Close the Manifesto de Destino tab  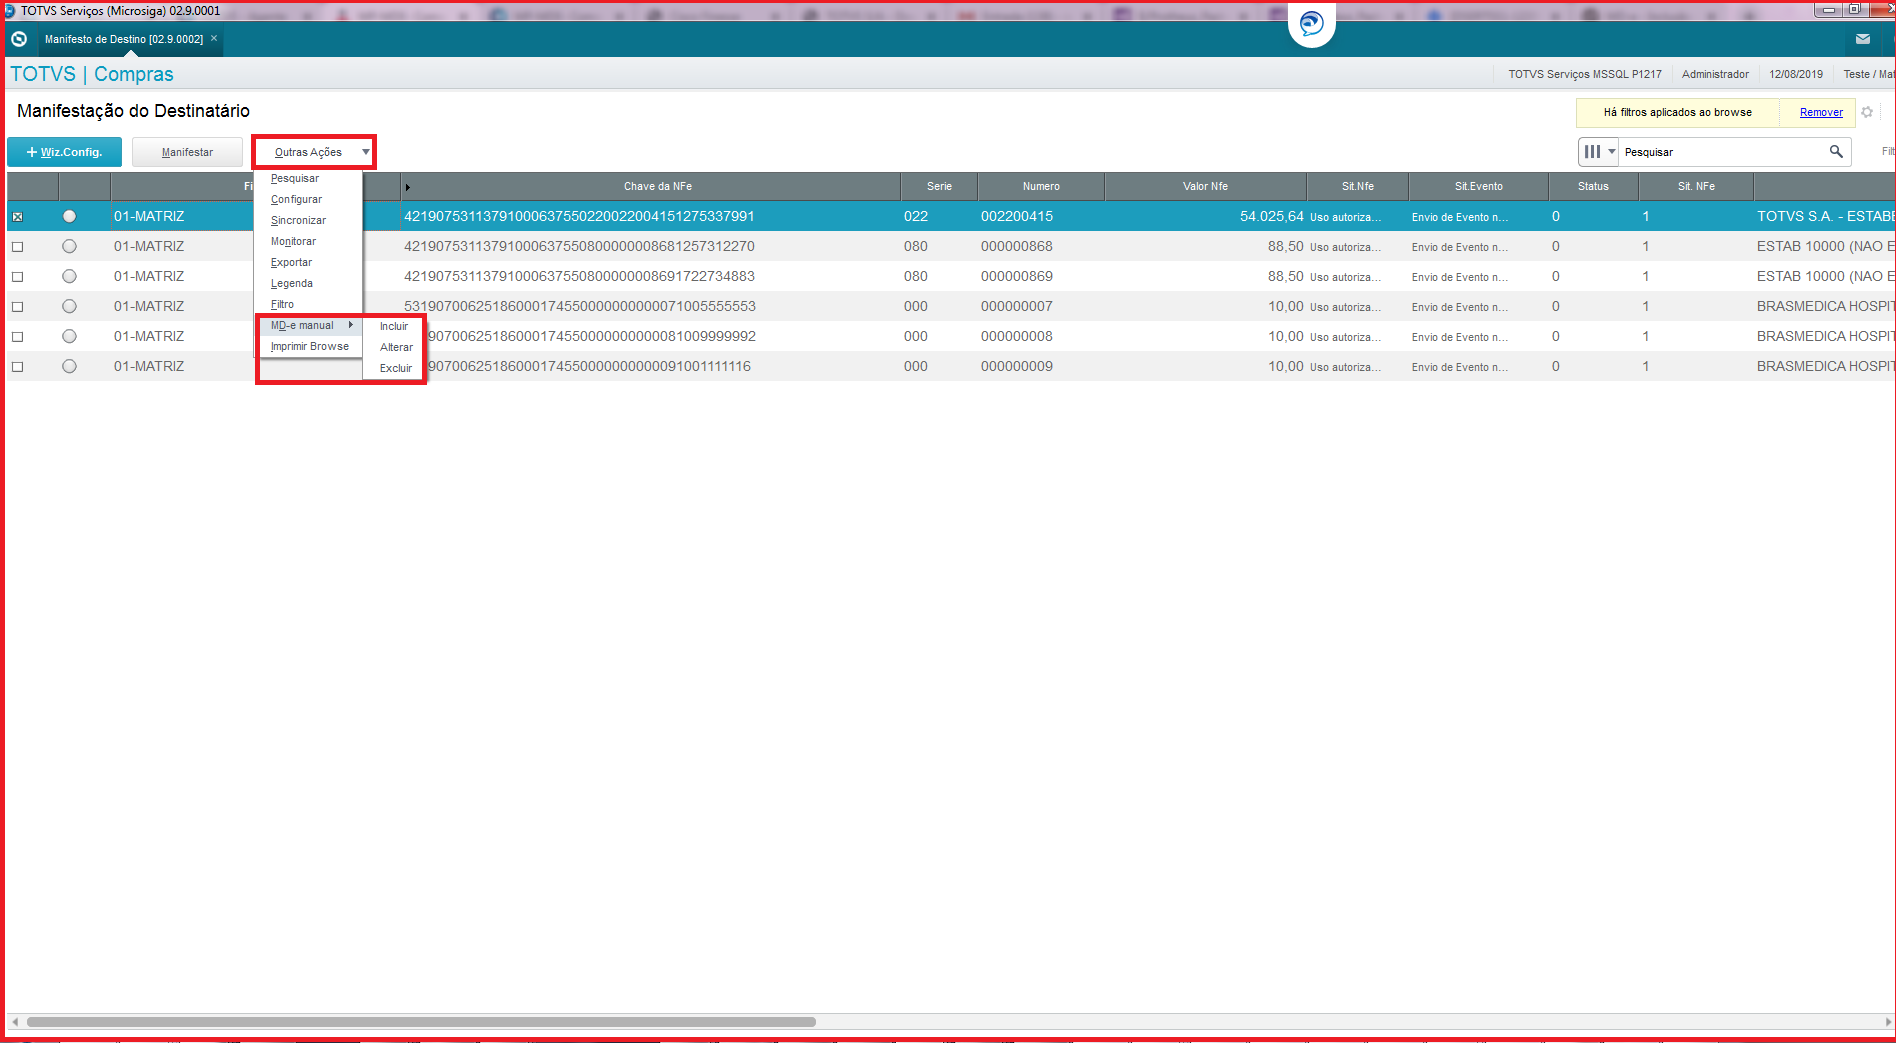coord(214,38)
